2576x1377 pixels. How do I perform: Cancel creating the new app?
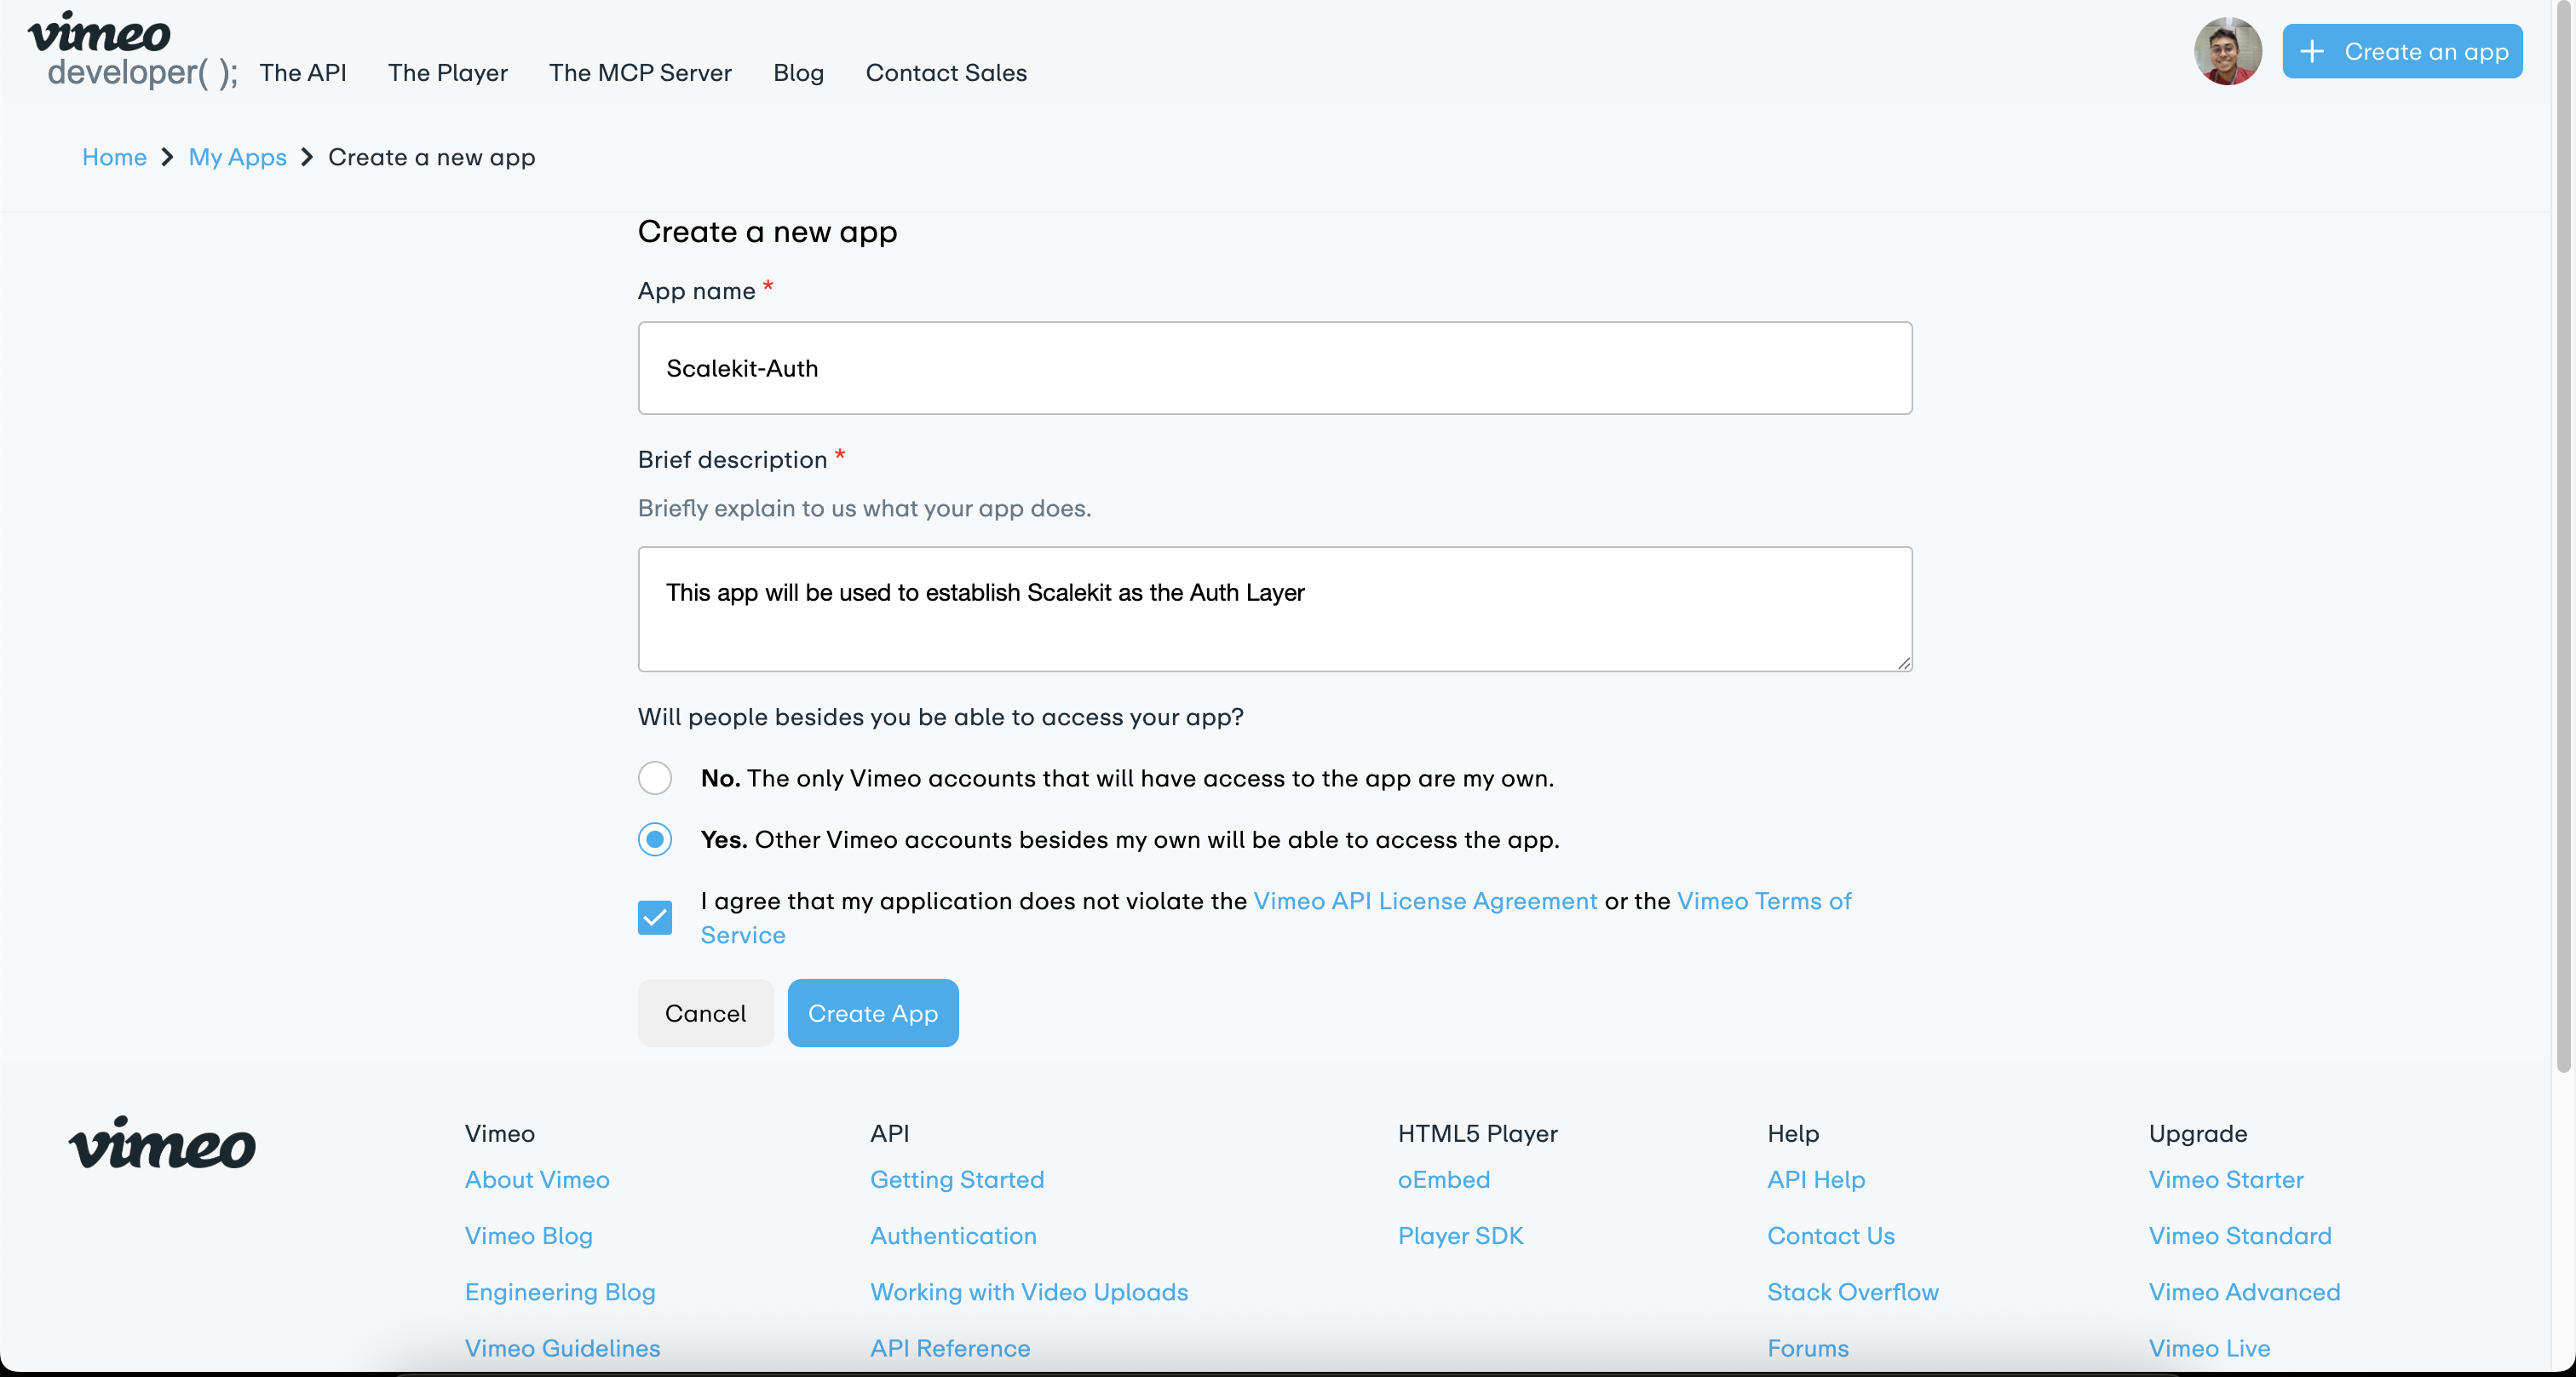click(705, 1013)
